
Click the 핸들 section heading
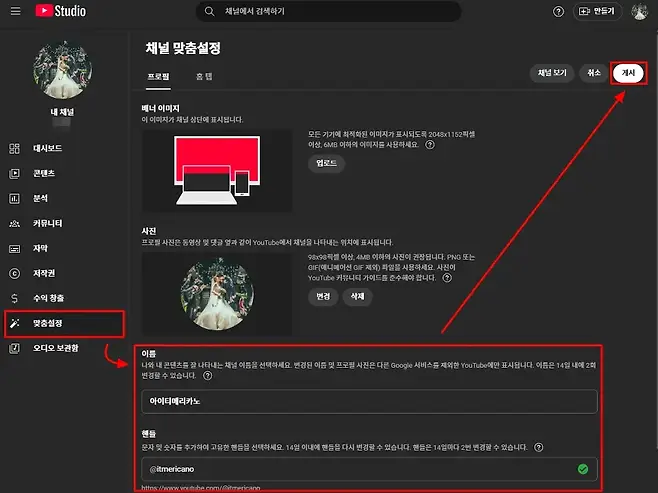149,434
